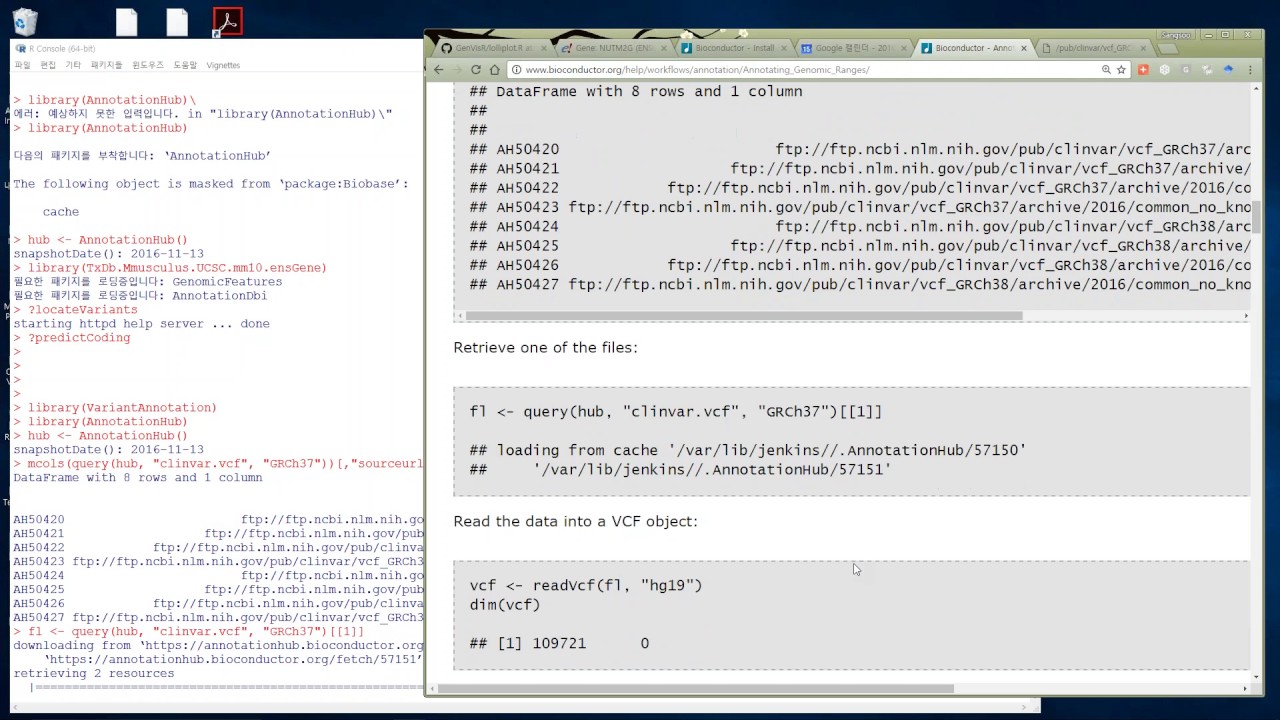Click the 'fl <- query(hub' code line in browser

pos(676,411)
